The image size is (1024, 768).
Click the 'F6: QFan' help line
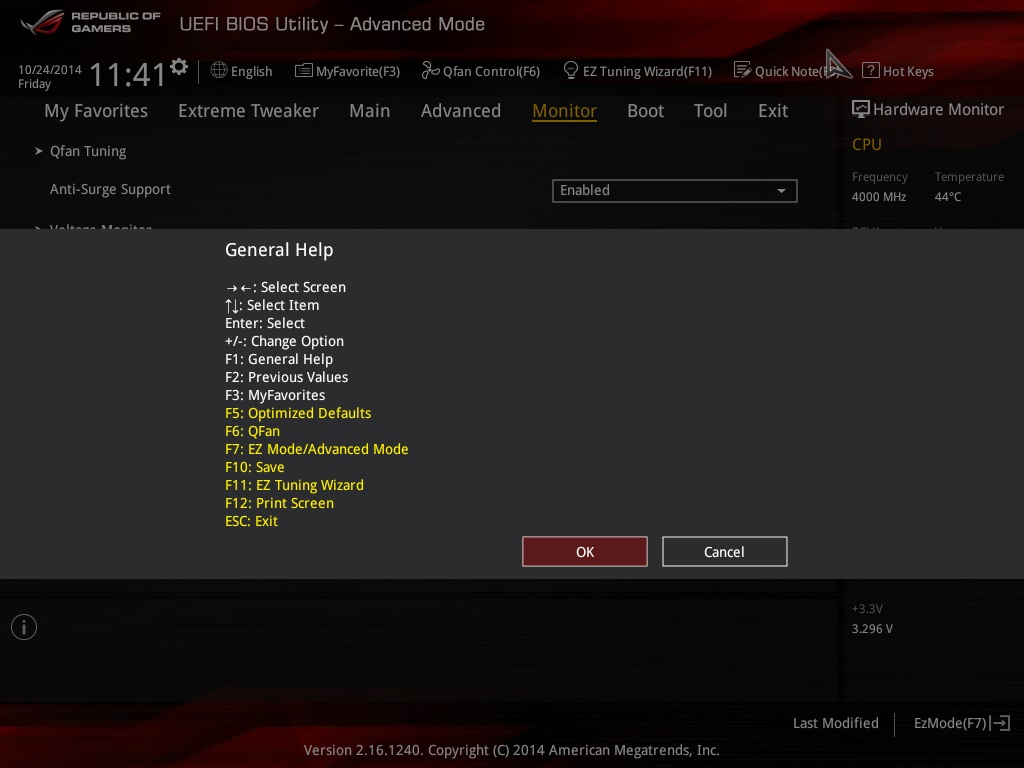pyautogui.click(x=252, y=431)
